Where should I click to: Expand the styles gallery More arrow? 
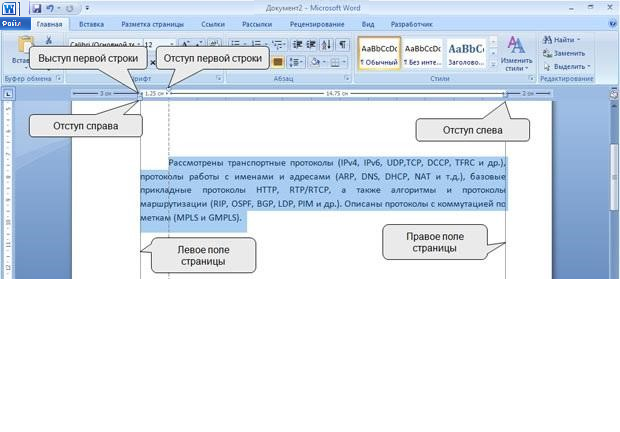pos(493,65)
